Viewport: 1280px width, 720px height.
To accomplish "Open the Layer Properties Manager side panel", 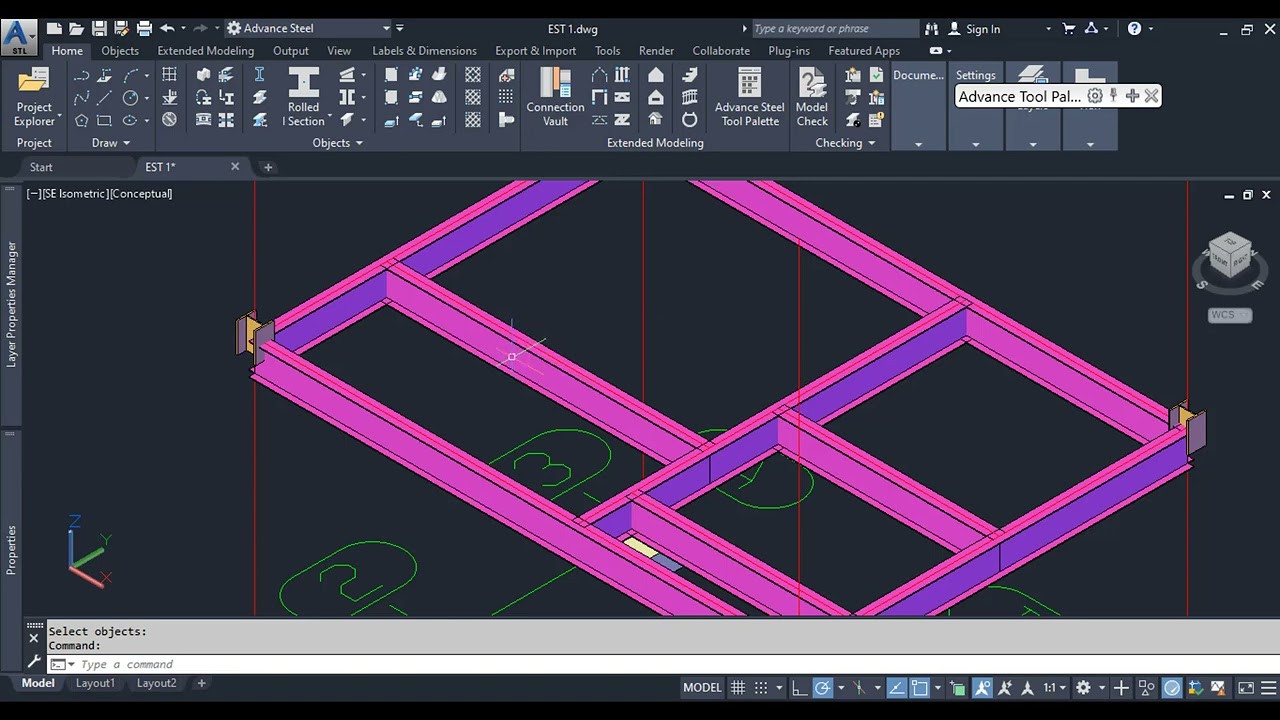I will pos(12,304).
